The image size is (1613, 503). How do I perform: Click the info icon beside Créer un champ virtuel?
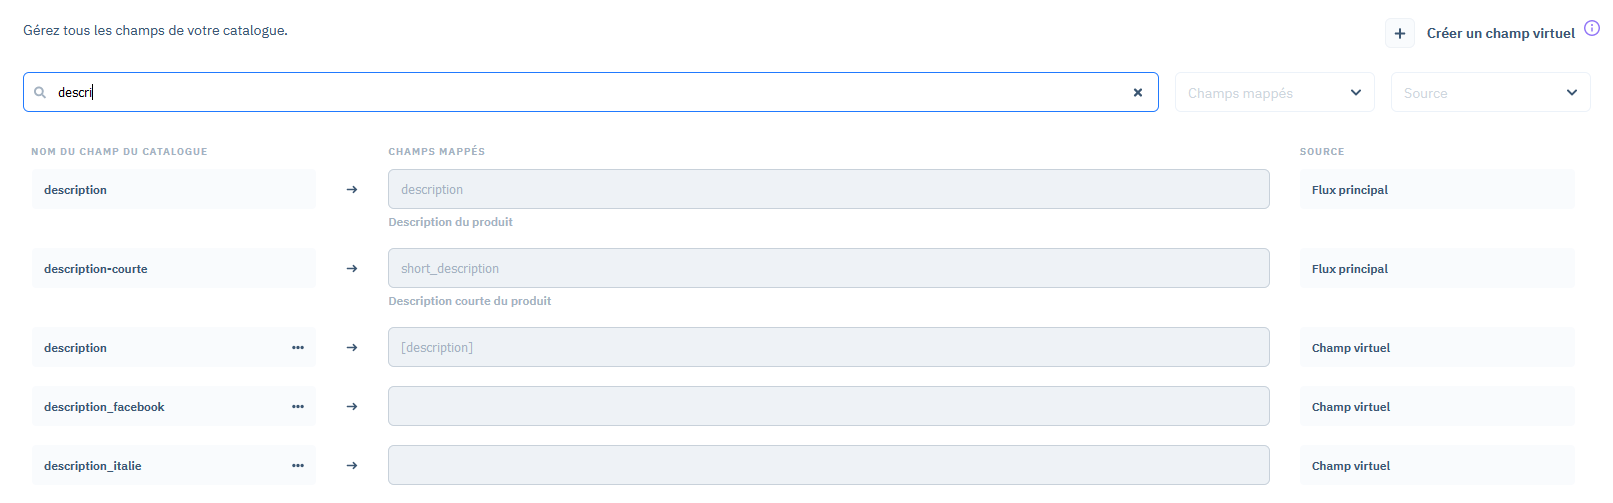1592,28
